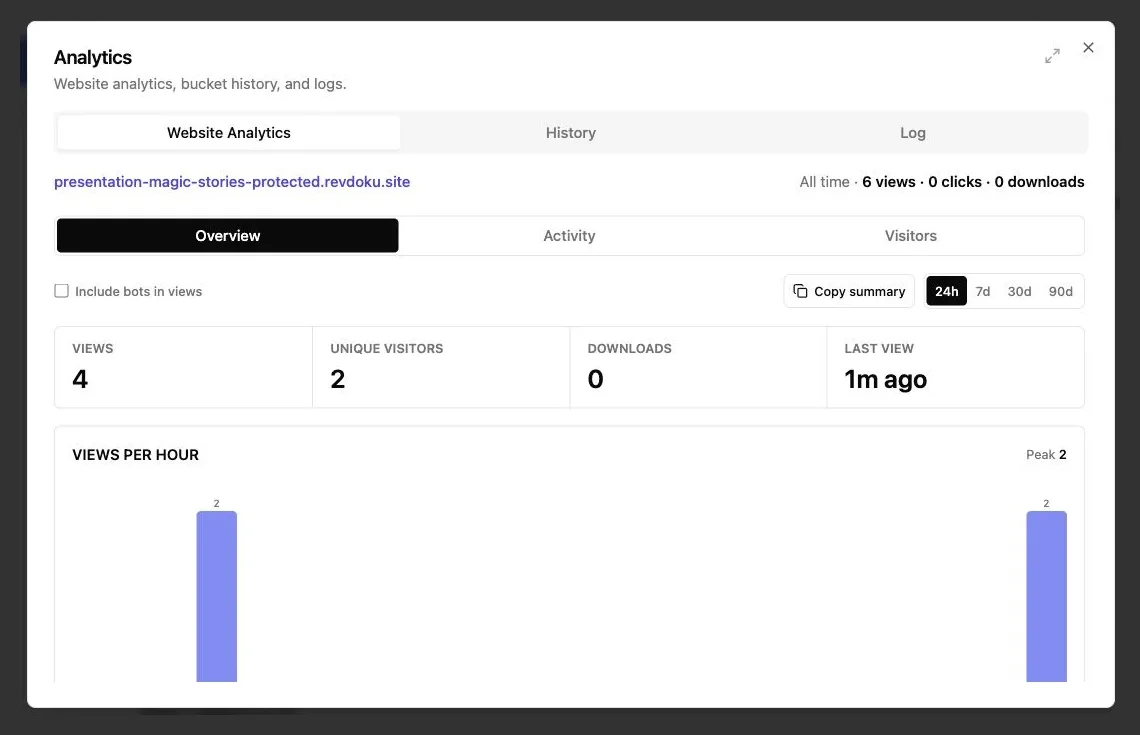Select the 90d time range
The image size is (1140, 735).
[1060, 291]
